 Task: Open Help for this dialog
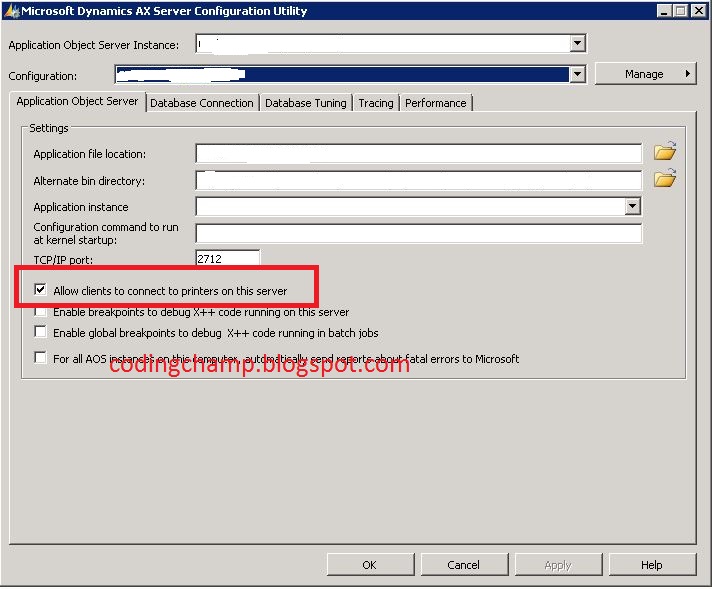(x=652, y=565)
